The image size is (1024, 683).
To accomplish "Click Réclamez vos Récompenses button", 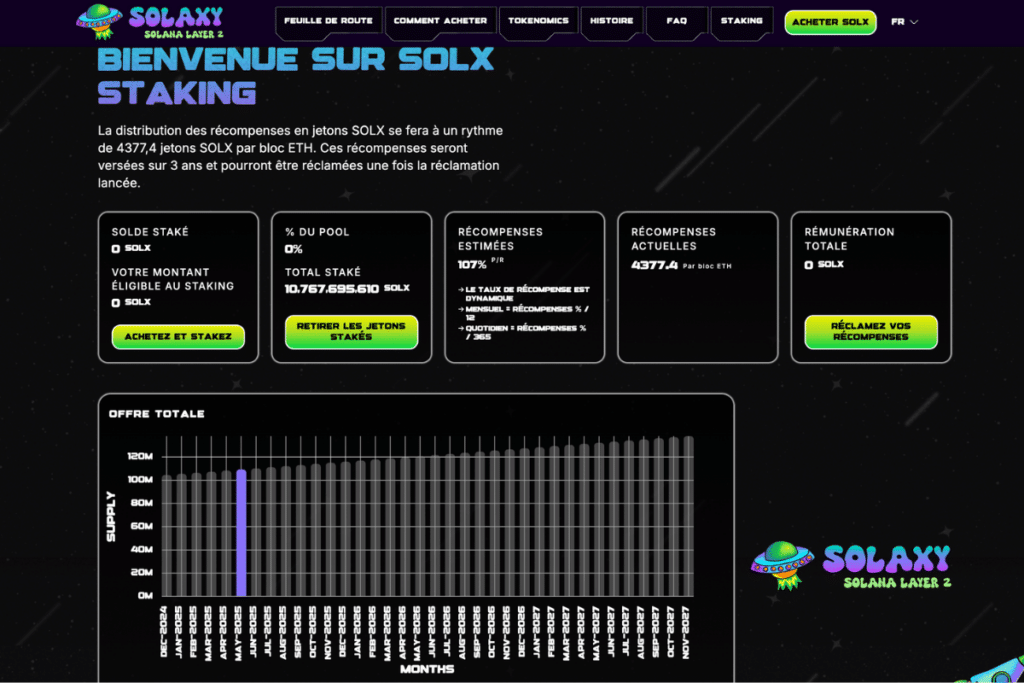I will click(x=871, y=332).
